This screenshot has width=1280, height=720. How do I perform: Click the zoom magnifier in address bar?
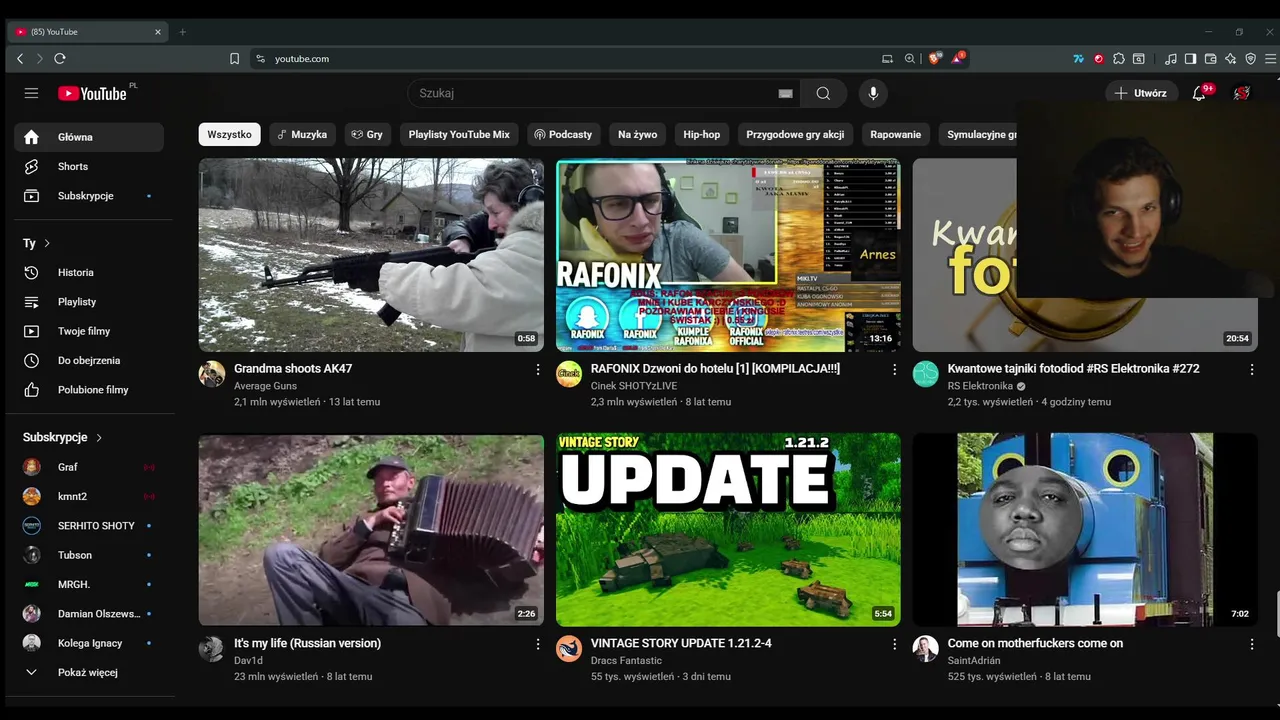coord(910,59)
